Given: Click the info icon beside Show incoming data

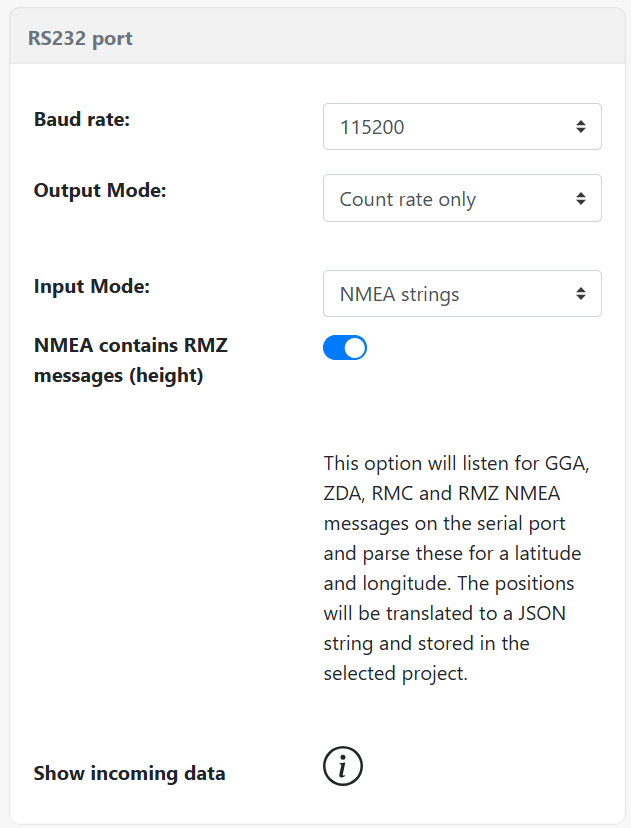Looking at the screenshot, I should [343, 767].
